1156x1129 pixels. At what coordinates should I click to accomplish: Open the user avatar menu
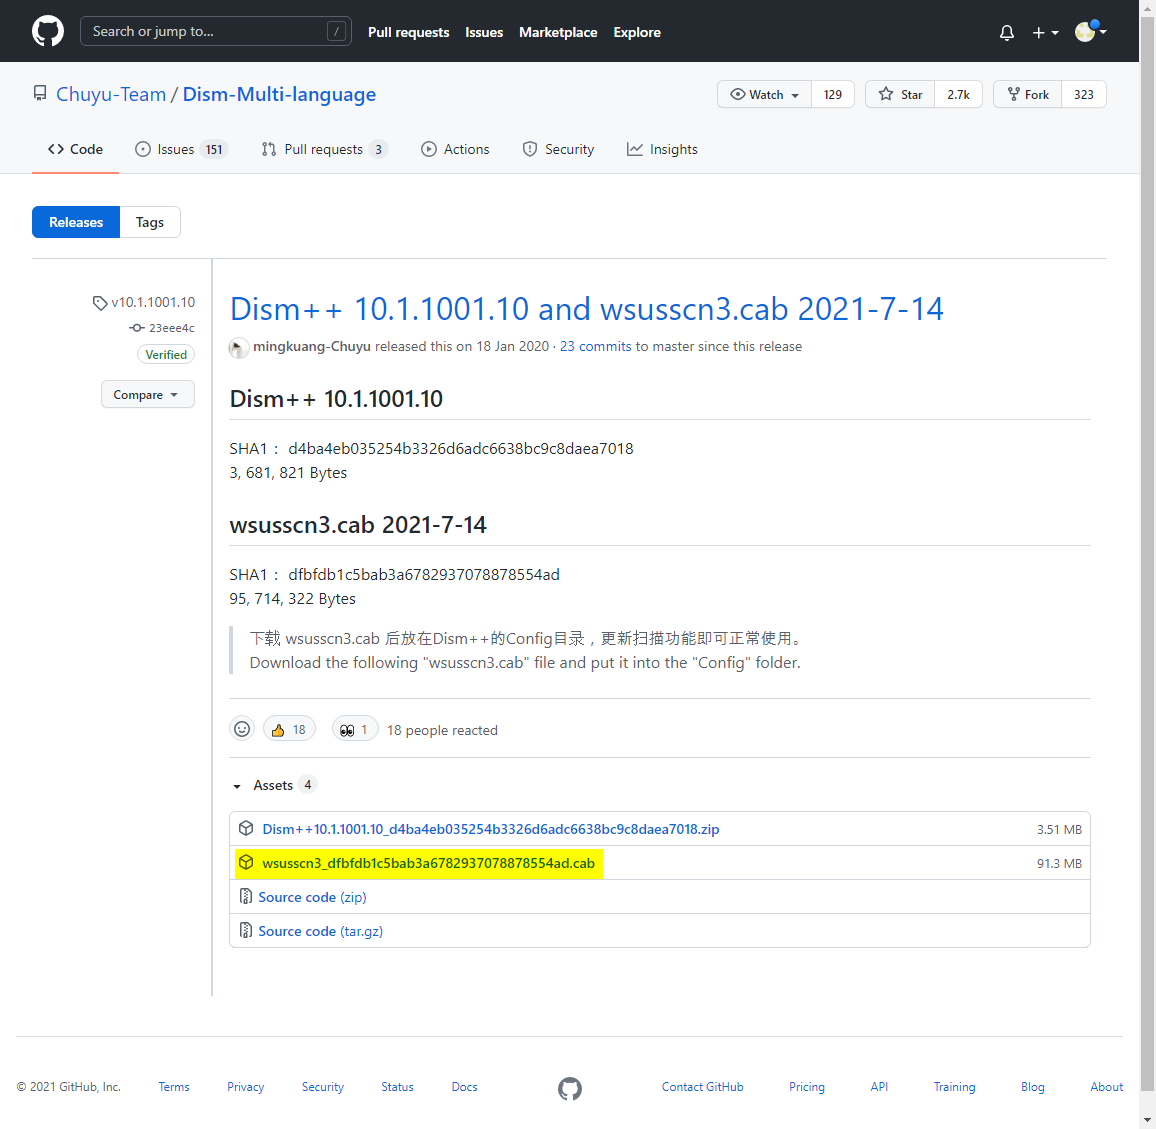point(1091,31)
